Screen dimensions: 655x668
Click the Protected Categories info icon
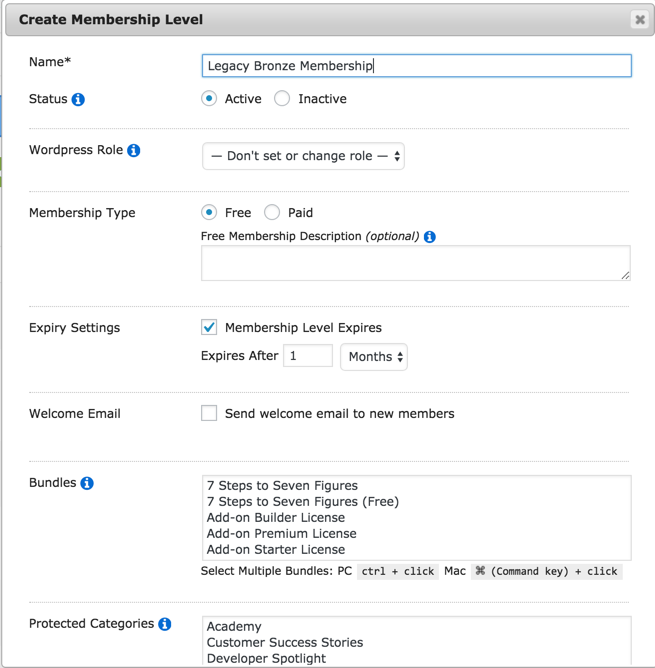pyautogui.click(x=165, y=624)
